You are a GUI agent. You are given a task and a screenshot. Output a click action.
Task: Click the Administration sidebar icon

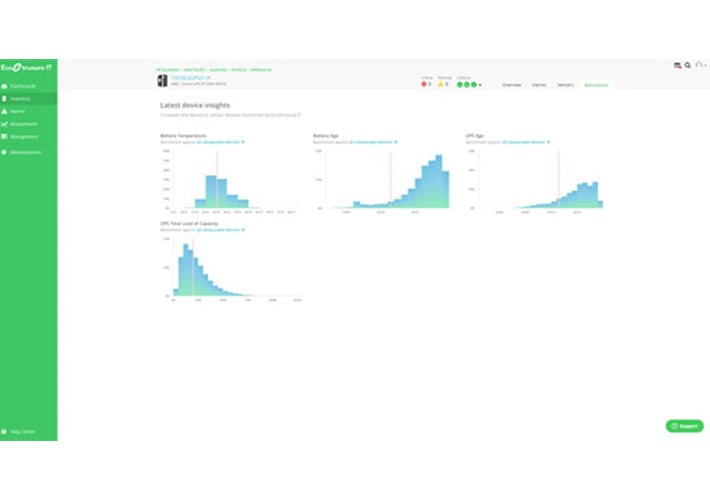(x=4, y=153)
